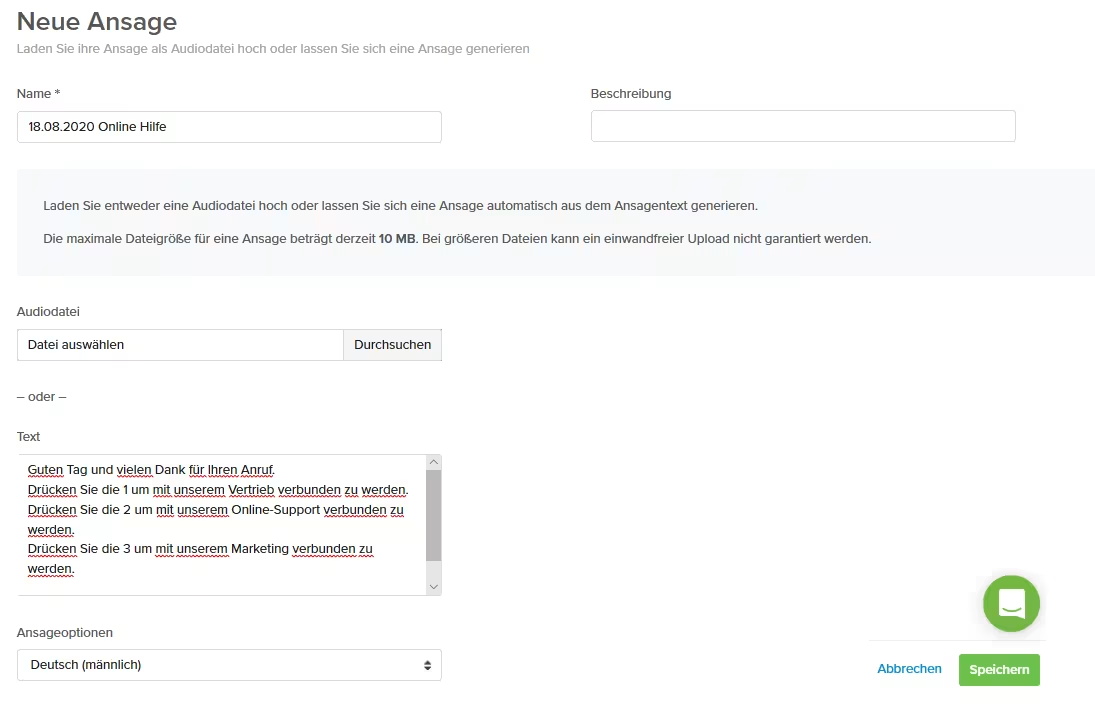Click the up arrow of the Text box scrollbar
Image resolution: width=1095 pixels, height=714 pixels.
433,462
